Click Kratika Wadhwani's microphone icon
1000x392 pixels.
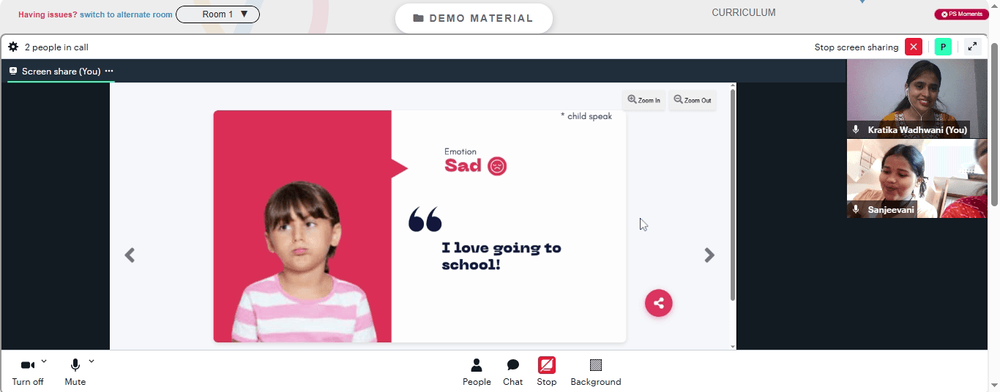[856, 129]
